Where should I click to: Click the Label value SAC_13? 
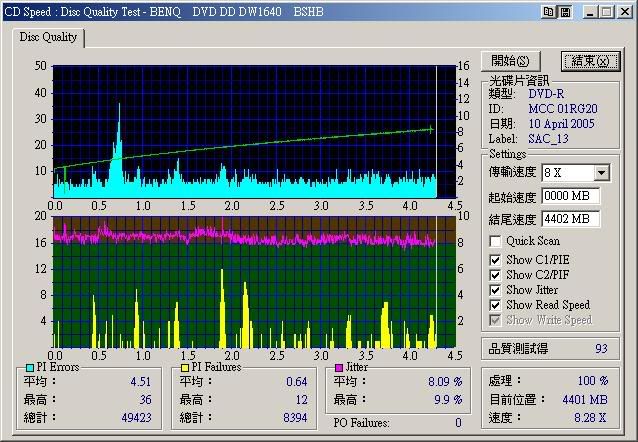click(548, 139)
